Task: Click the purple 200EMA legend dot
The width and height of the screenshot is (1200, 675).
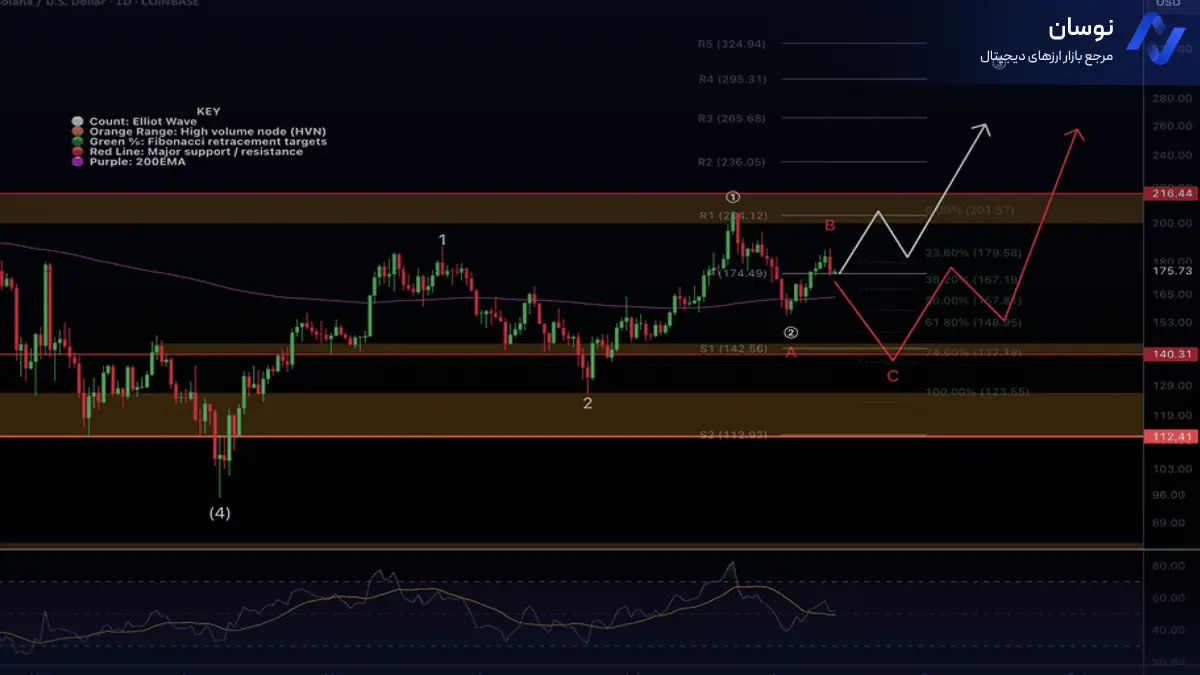Action: [x=77, y=162]
